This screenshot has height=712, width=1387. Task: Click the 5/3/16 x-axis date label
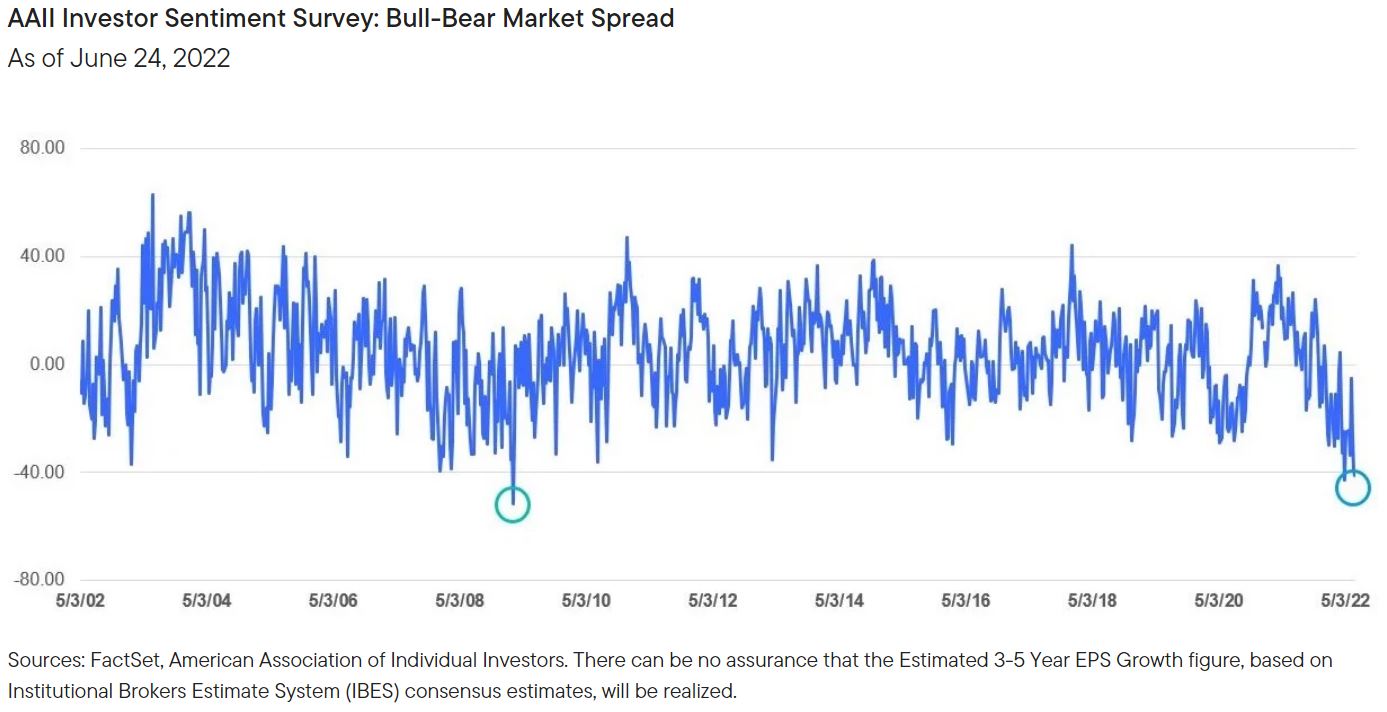coord(966,601)
